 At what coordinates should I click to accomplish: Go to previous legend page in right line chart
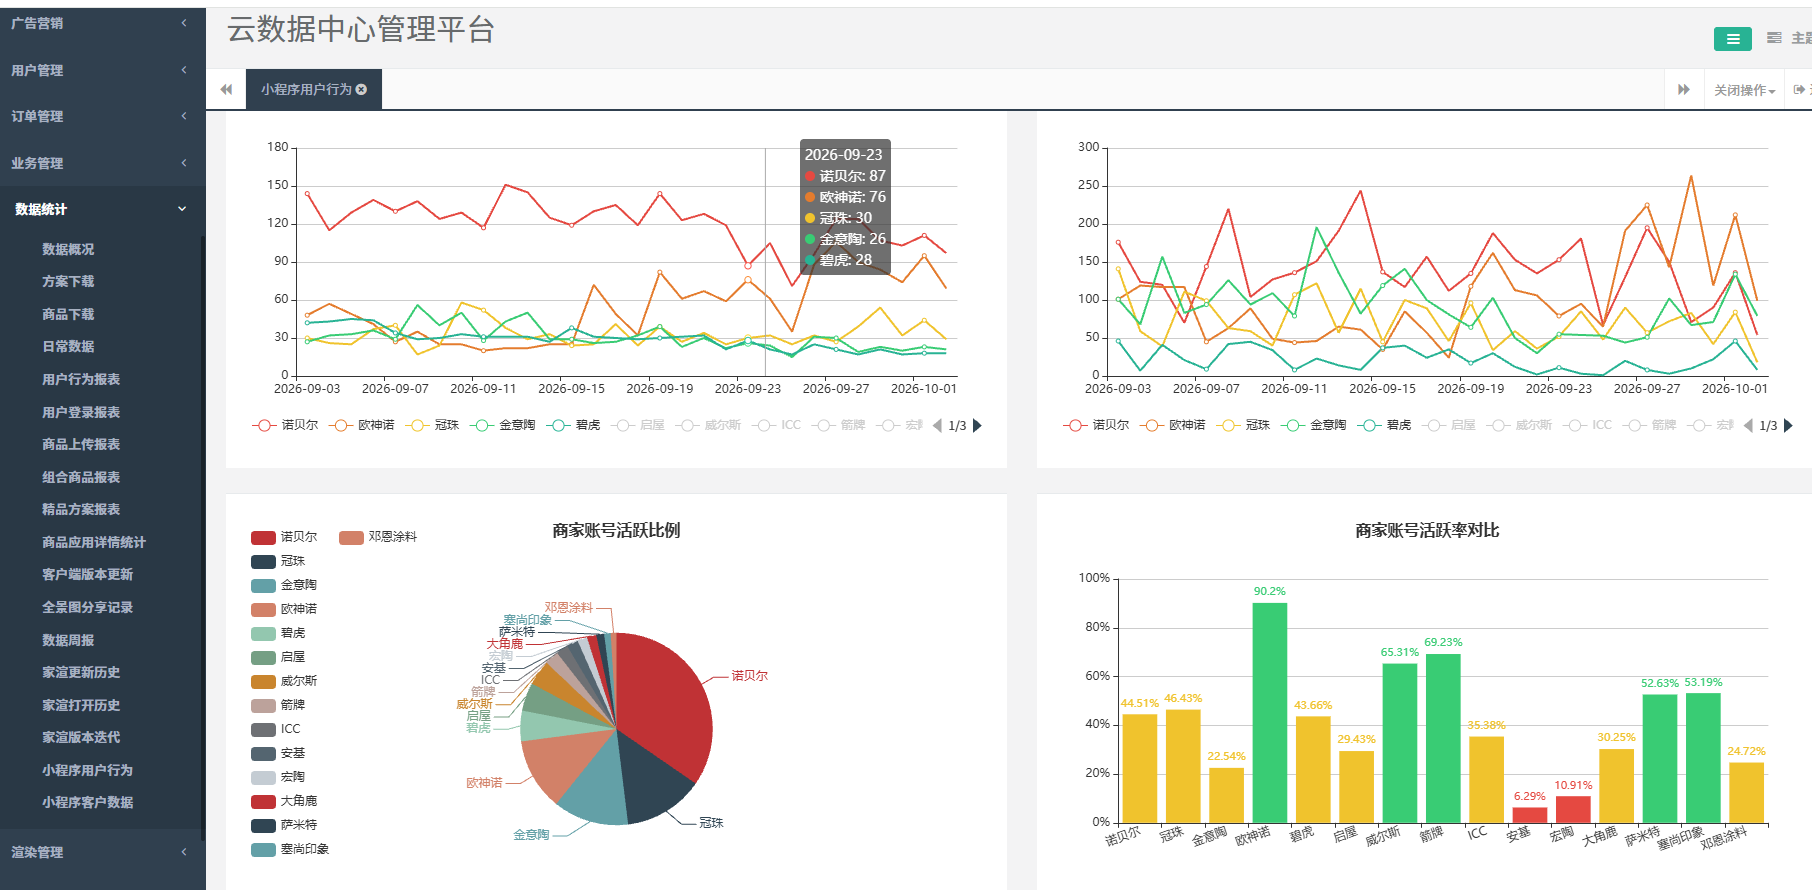tap(1748, 426)
